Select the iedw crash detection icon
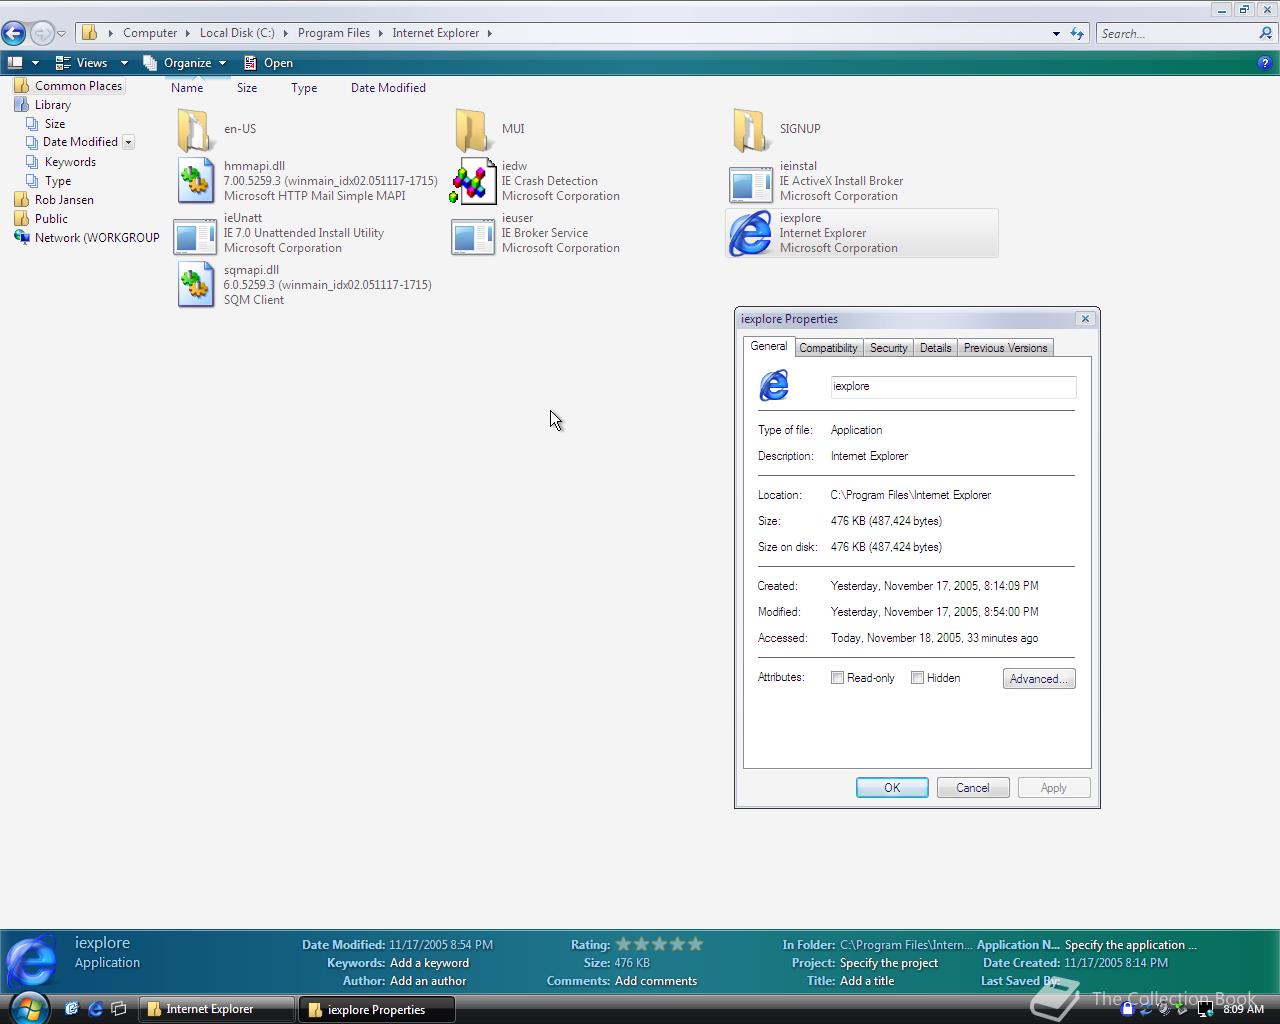 [472, 181]
